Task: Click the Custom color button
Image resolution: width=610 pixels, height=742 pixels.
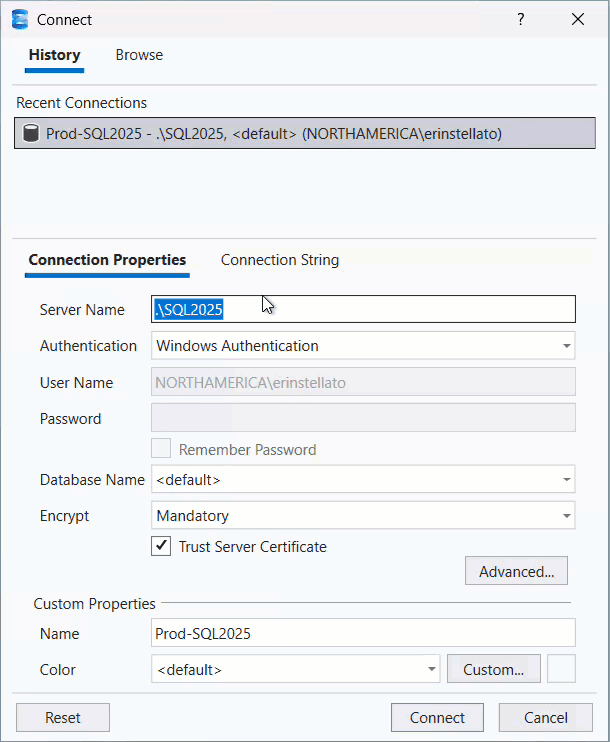Action: [x=493, y=670]
